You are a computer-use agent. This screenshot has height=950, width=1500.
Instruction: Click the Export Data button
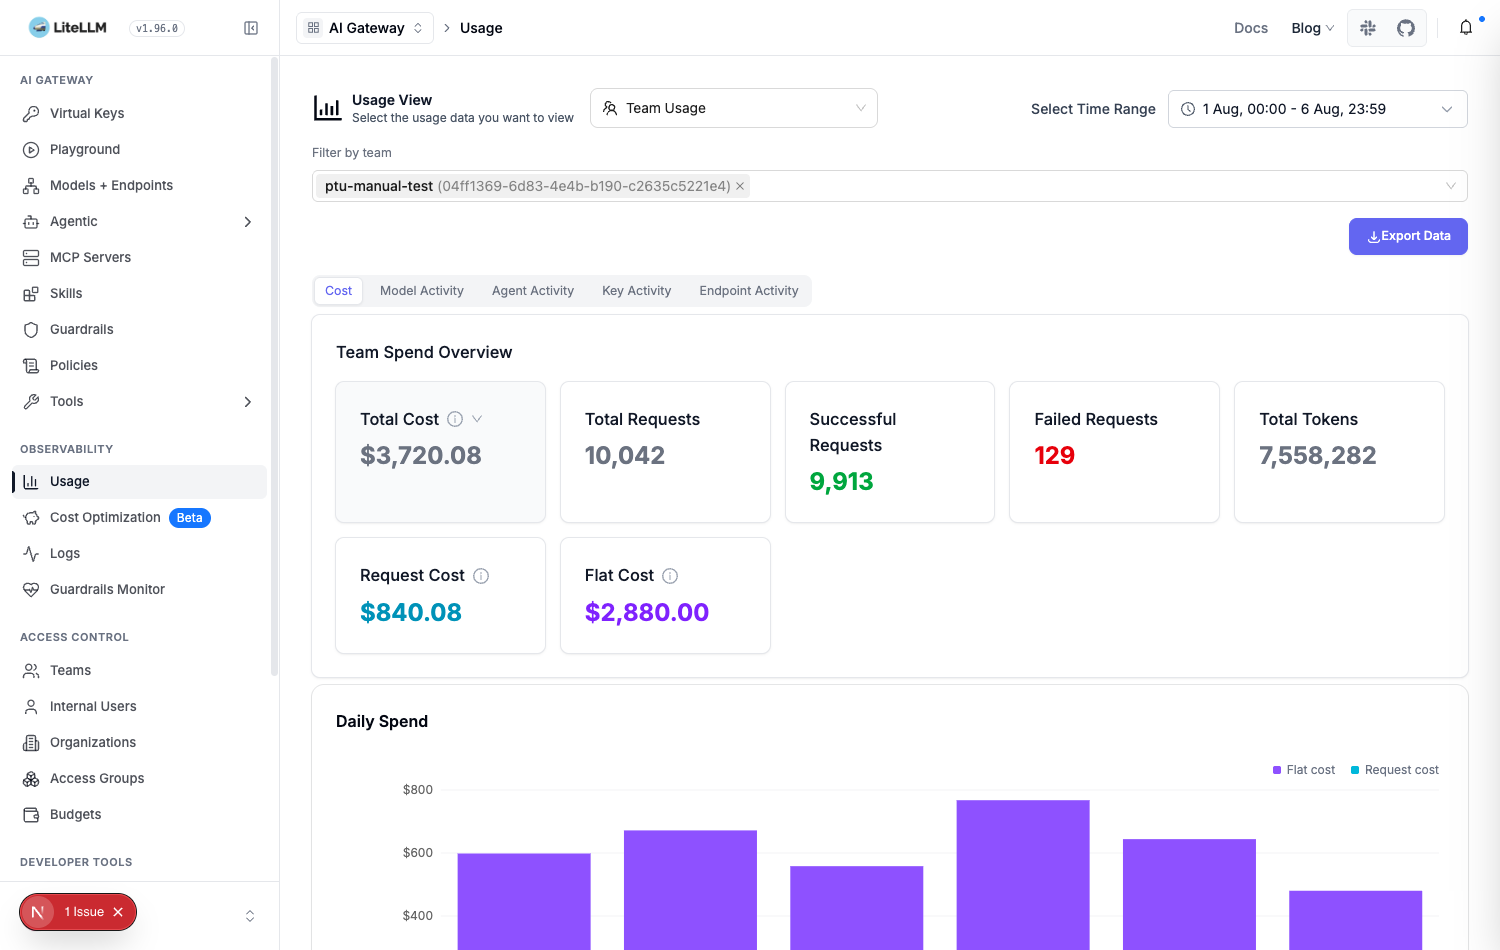point(1408,236)
